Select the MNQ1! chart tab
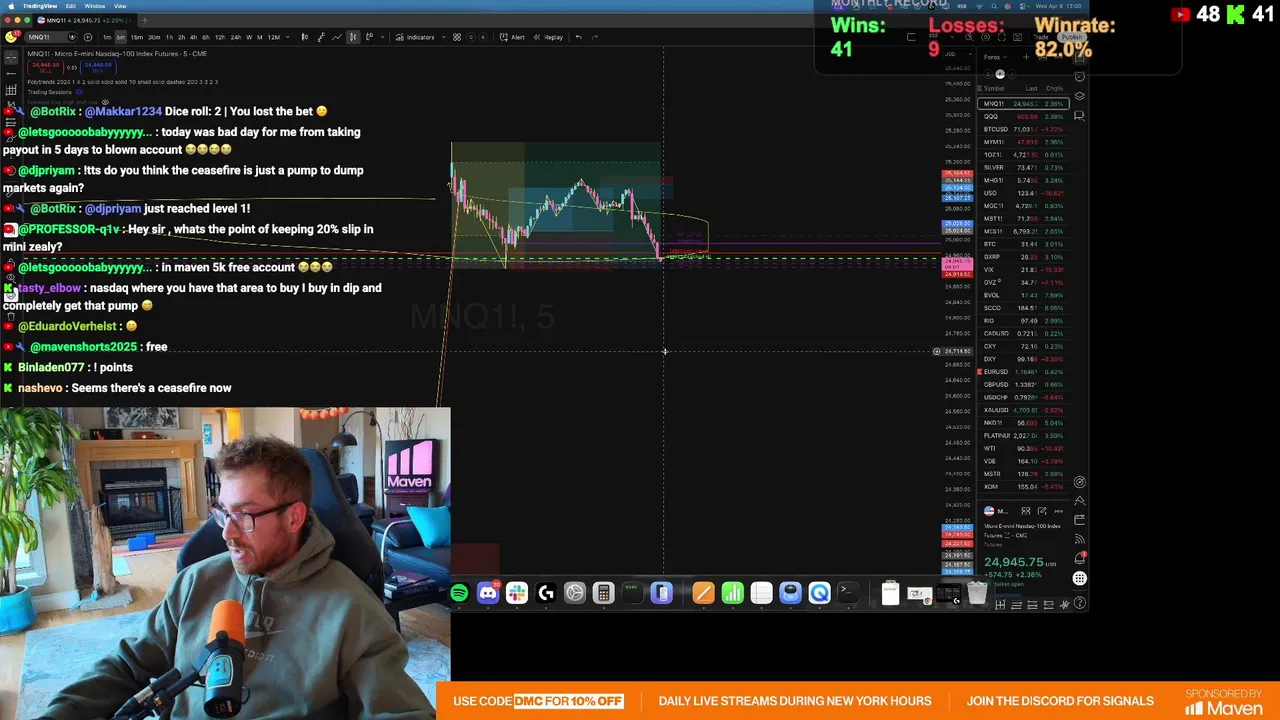 [84, 20]
